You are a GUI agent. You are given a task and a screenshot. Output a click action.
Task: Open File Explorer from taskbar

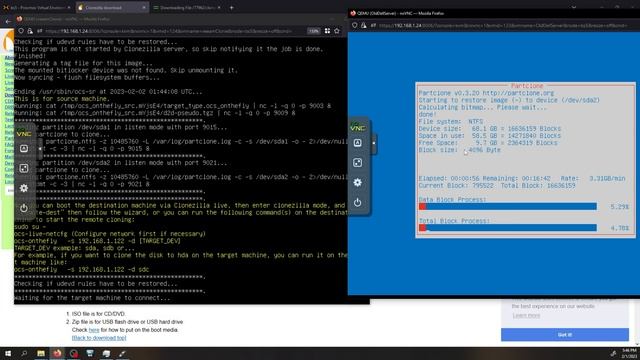click(41, 353)
